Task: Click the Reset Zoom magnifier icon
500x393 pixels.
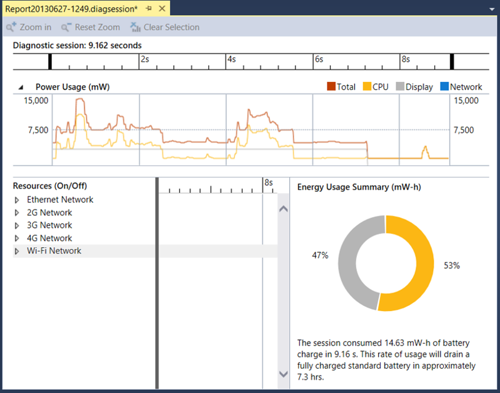Action: (x=66, y=27)
